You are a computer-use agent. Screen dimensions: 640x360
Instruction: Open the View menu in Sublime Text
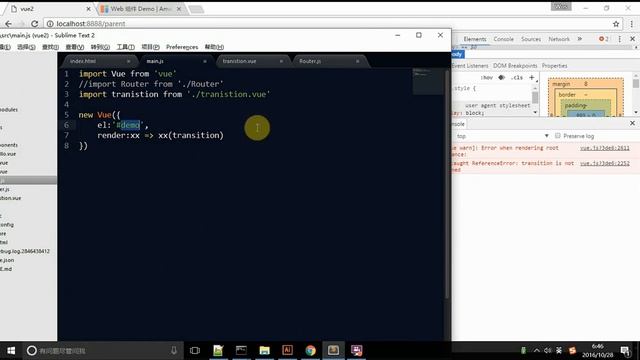click(75, 47)
